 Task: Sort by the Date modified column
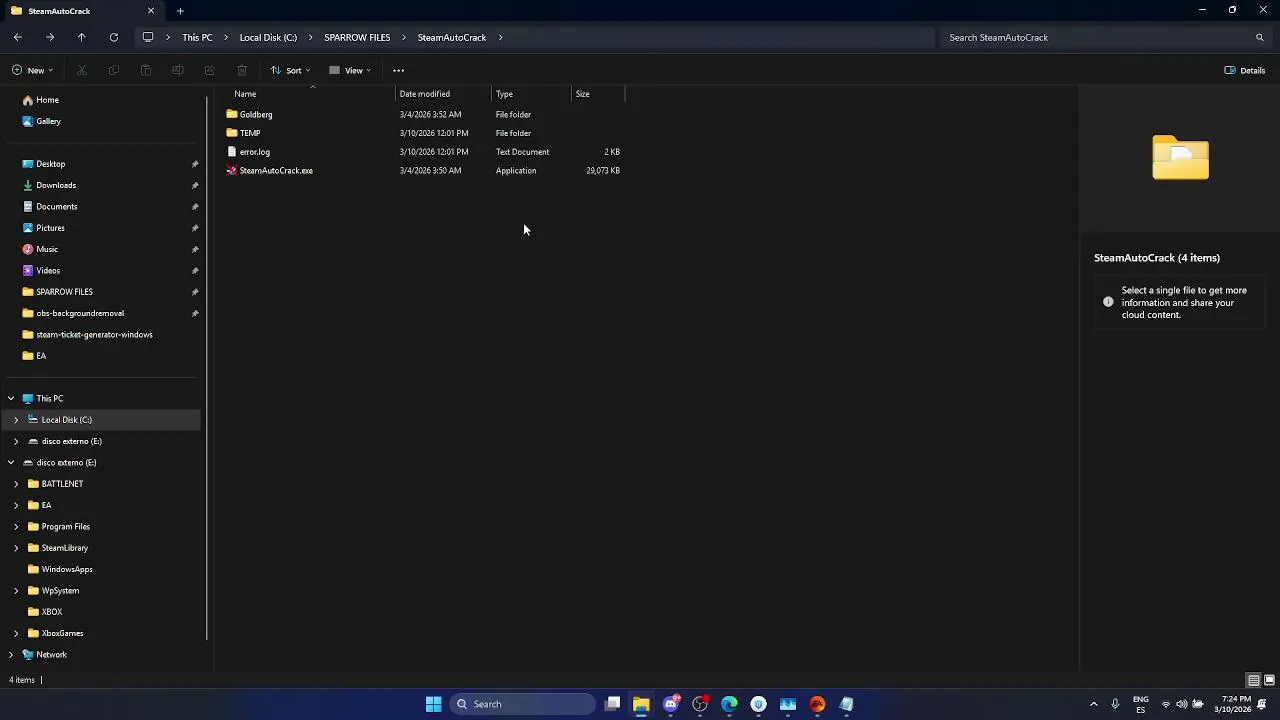point(424,94)
